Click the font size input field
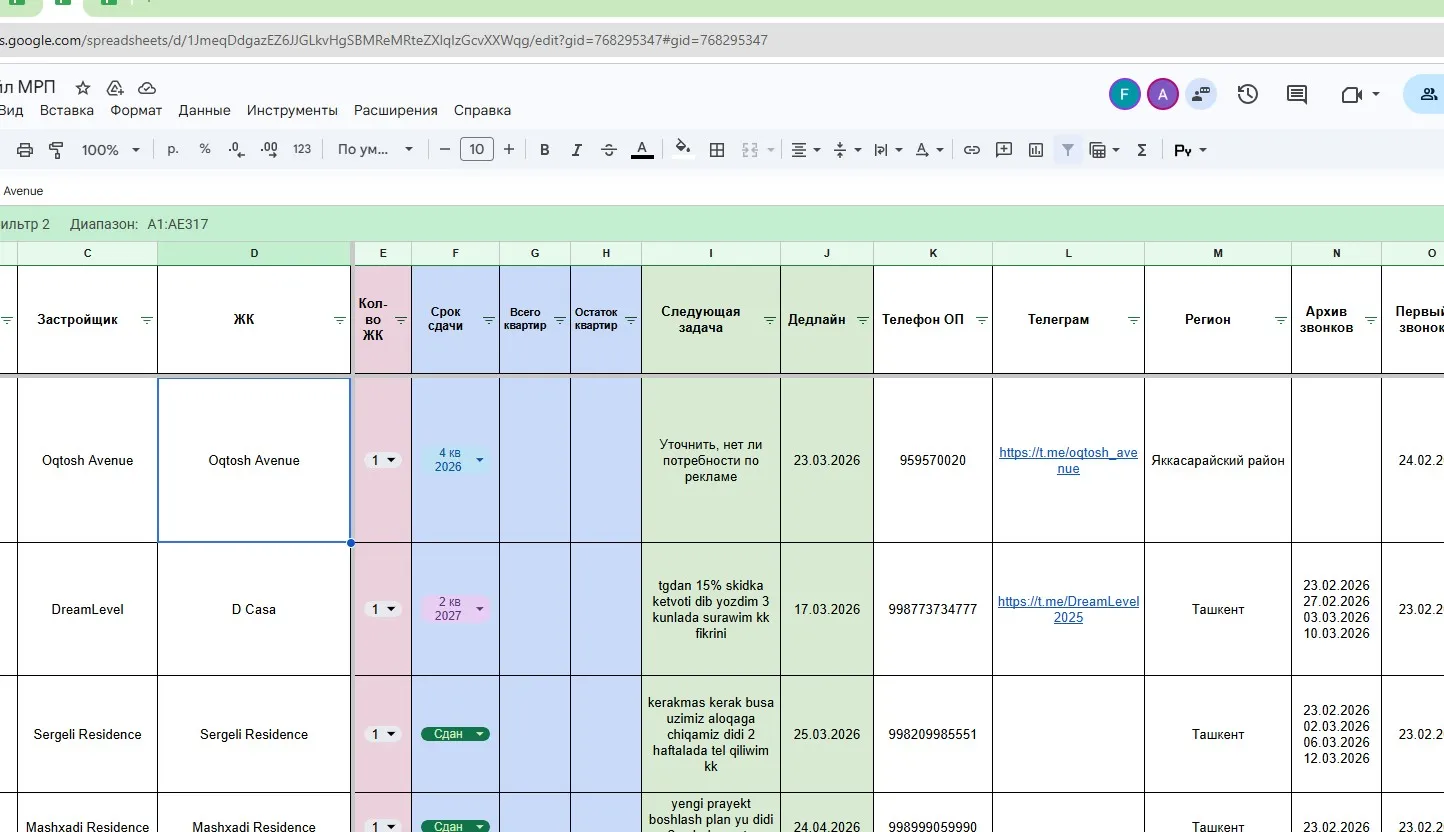Image resolution: width=1444 pixels, height=832 pixels. coord(476,150)
